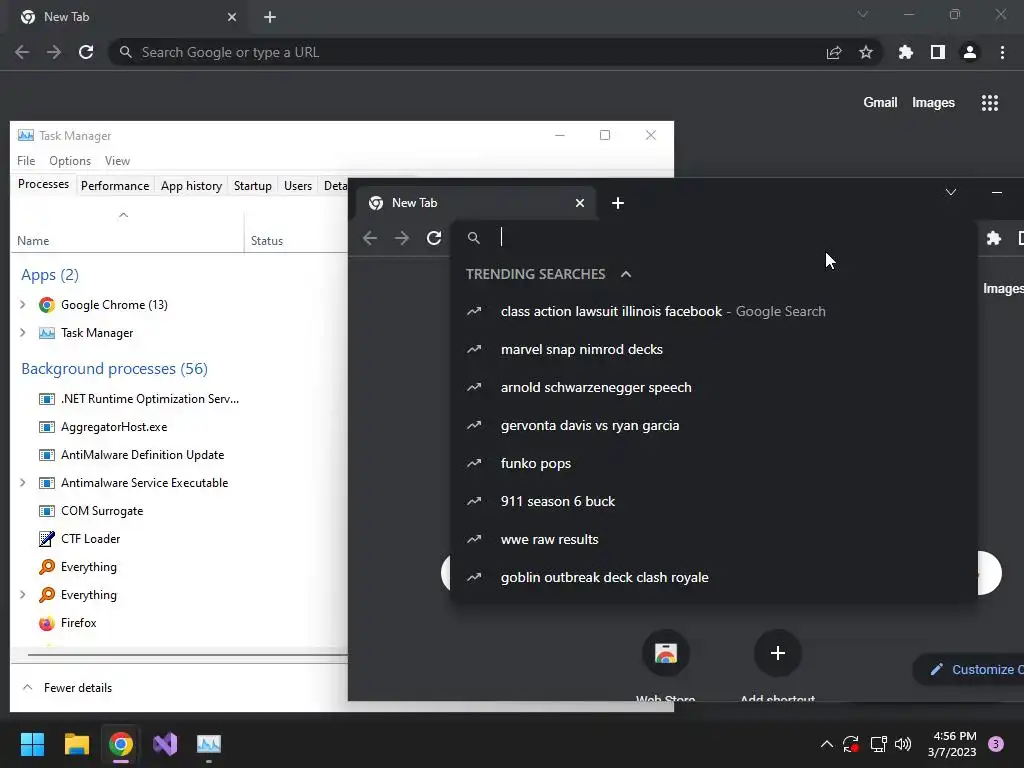
Task: Open Extensions puzzle icon in back Chrome window
Action: (x=906, y=52)
